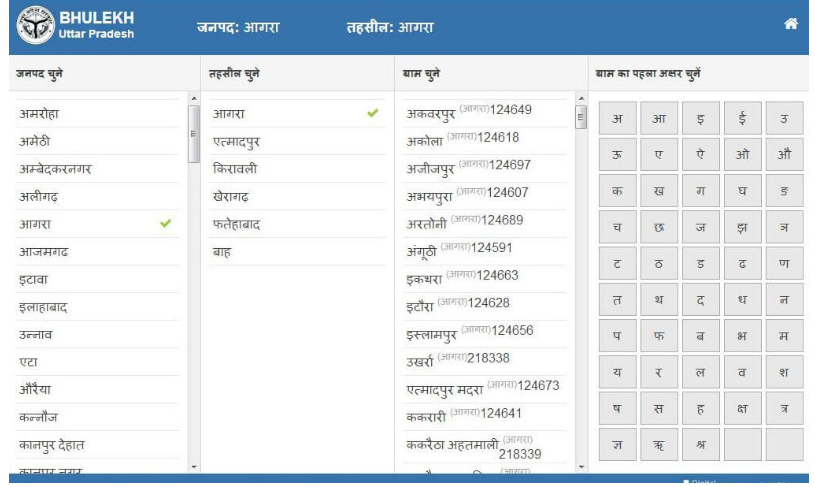Click the green checkmark next to आगरा district
The width and height of the screenshot is (815, 487).
tap(166, 224)
